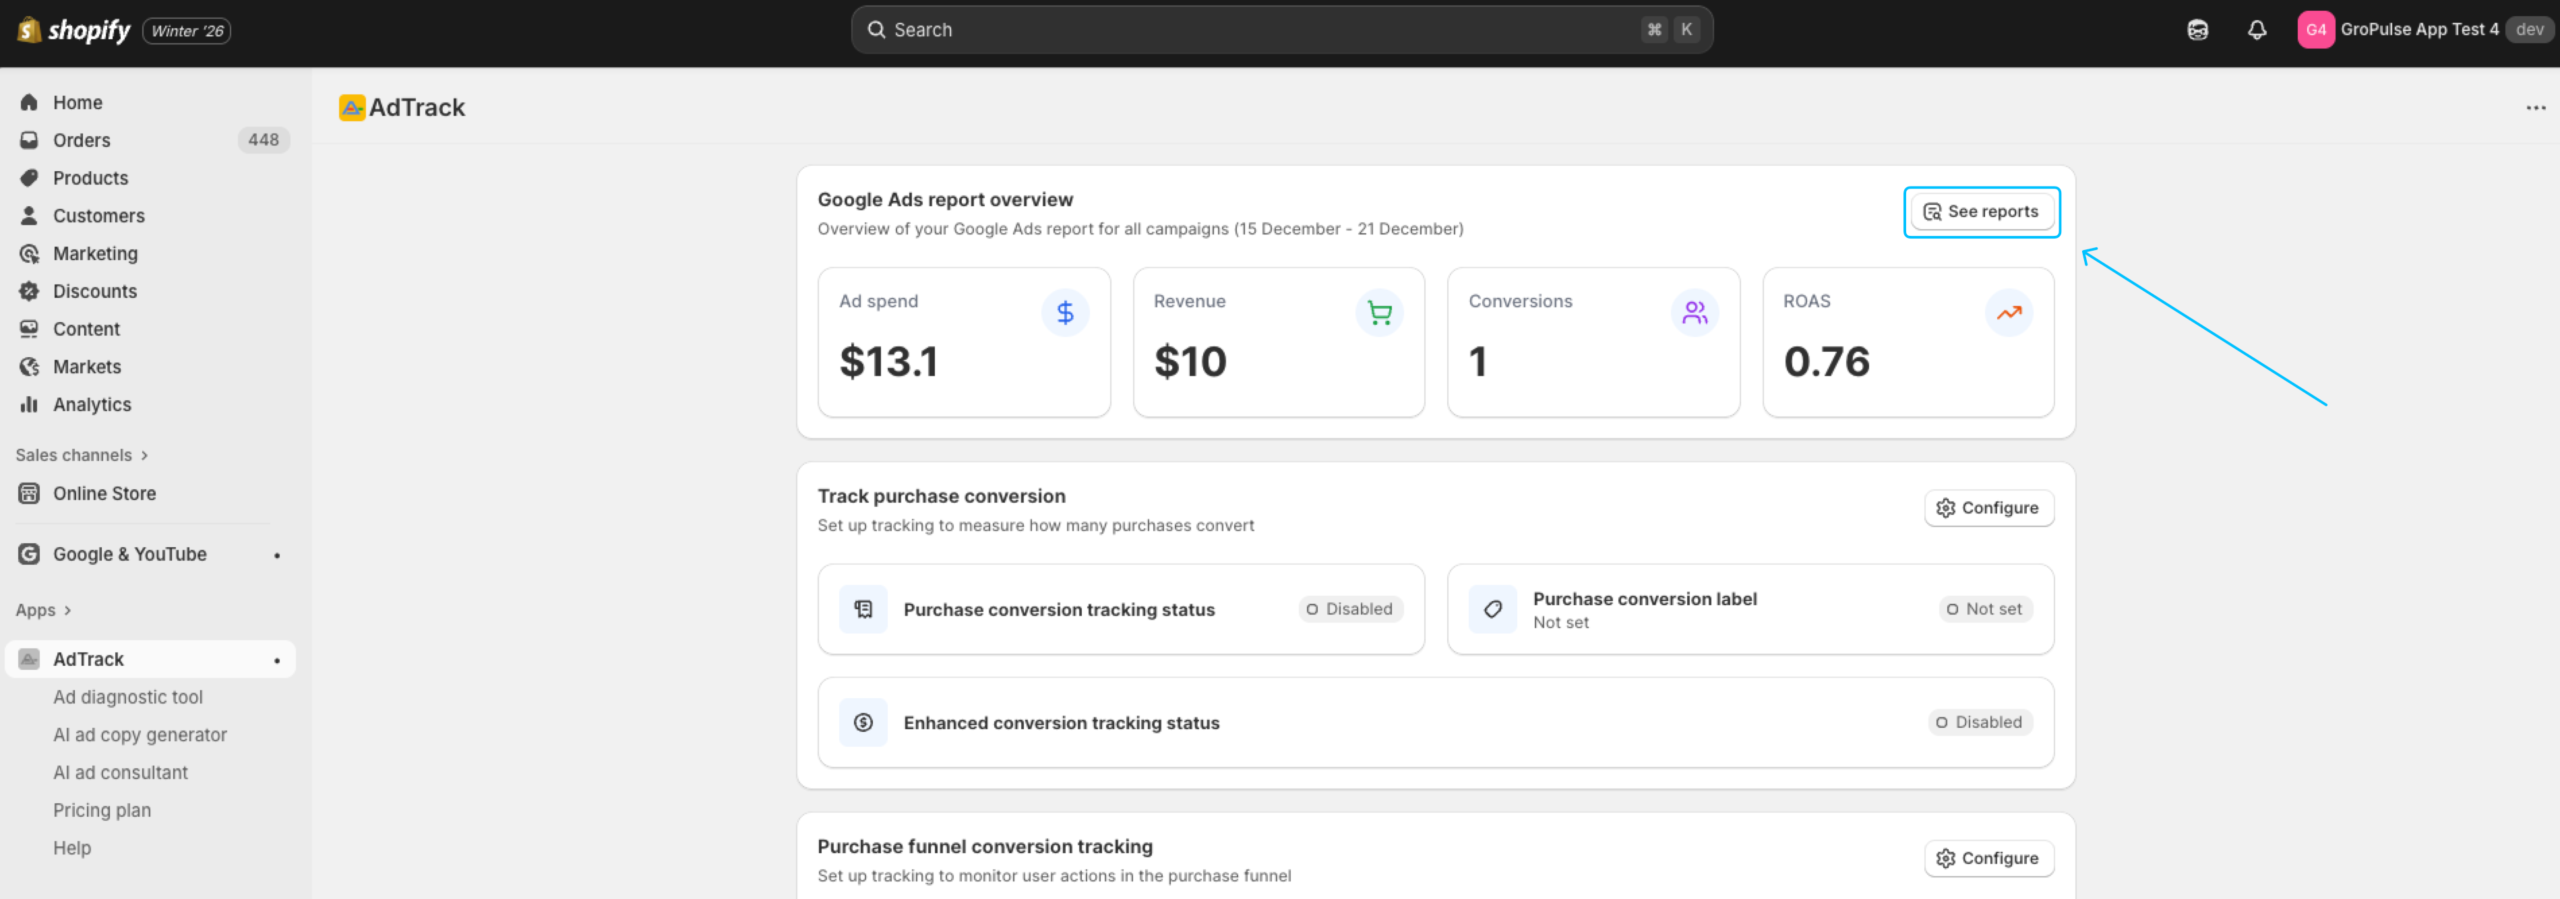The image size is (2560, 899).
Task: Click the Customers person icon
Action: tap(29, 216)
